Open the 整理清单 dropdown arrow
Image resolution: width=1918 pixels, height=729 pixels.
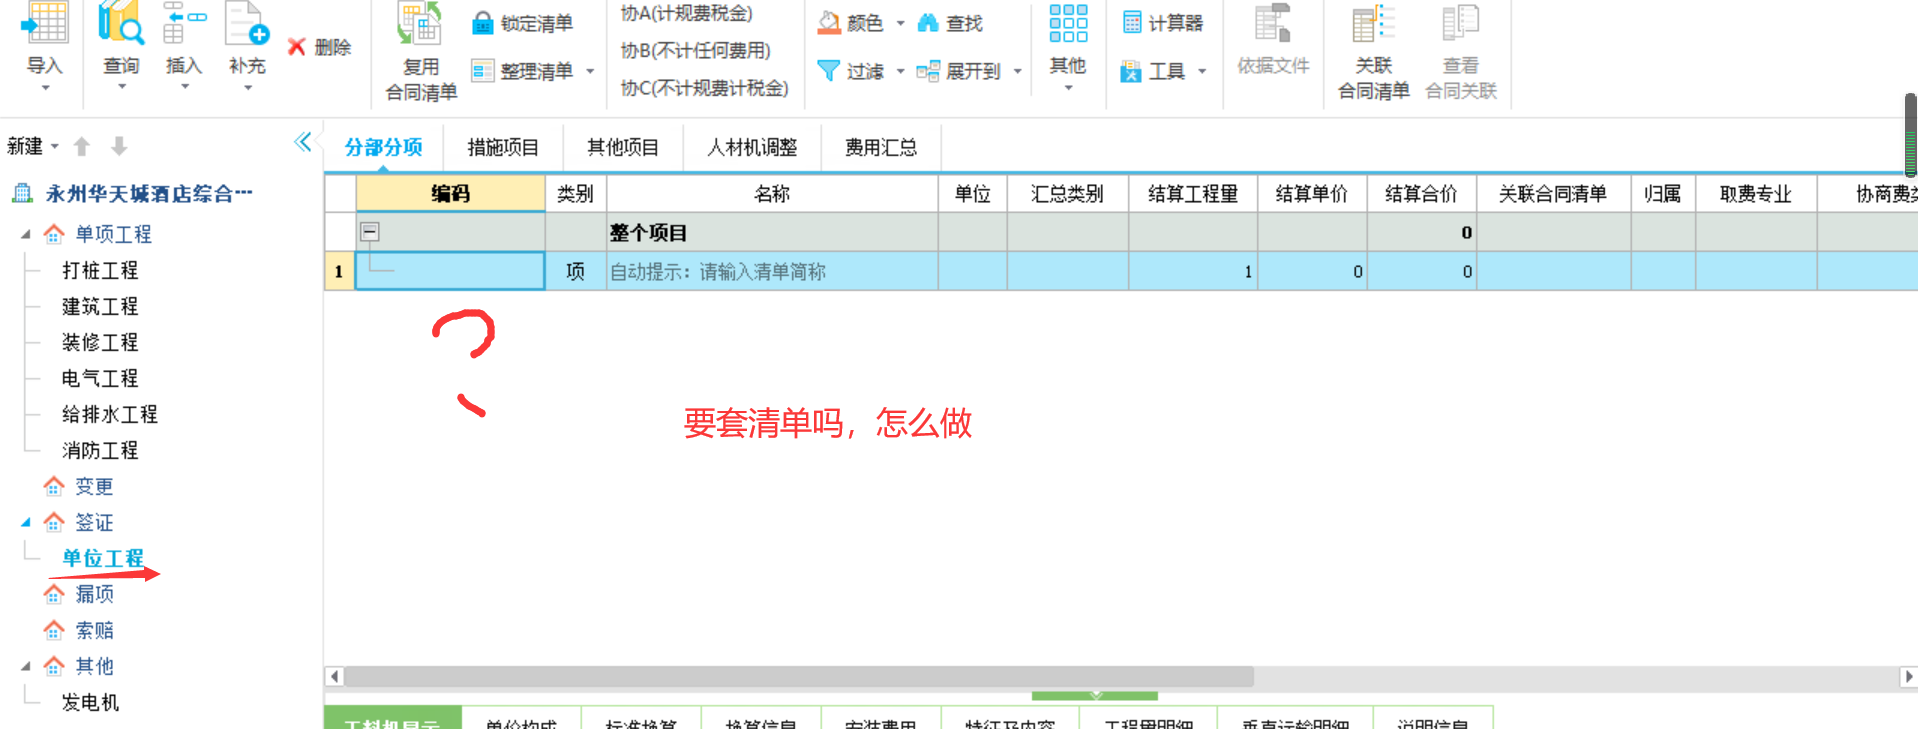pyautogui.click(x=590, y=71)
